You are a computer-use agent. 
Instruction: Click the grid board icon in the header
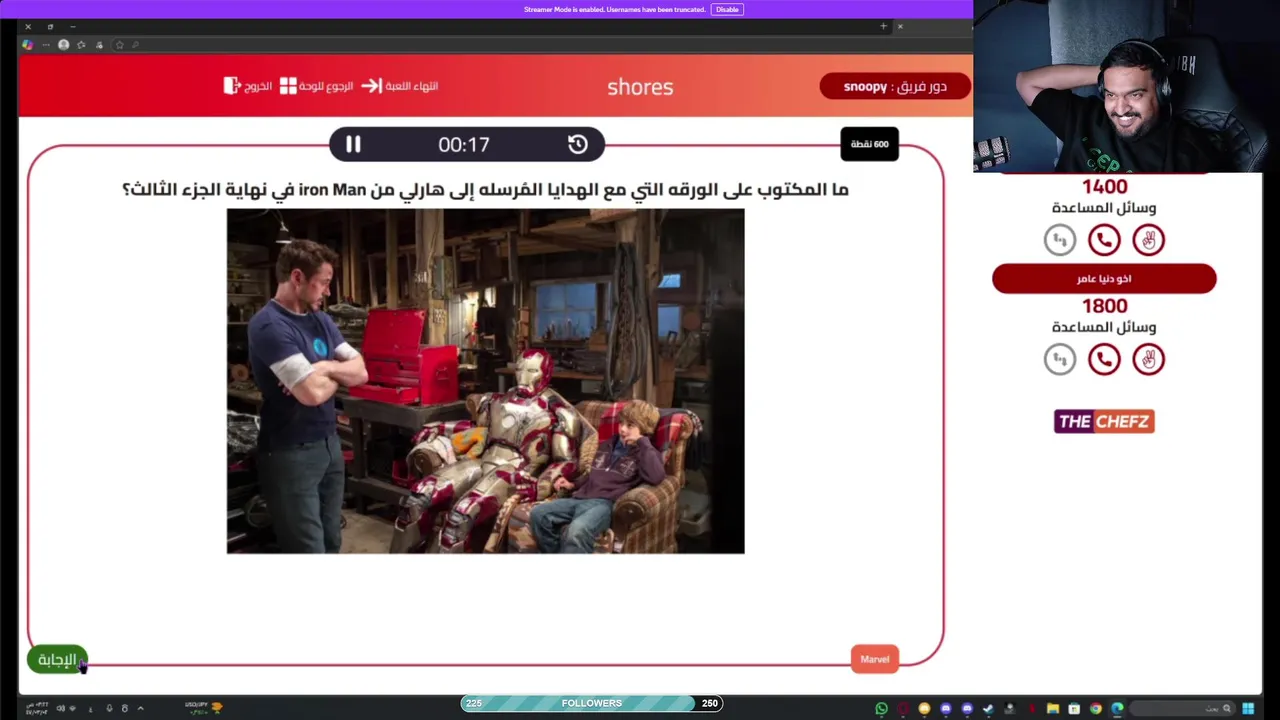tap(288, 86)
